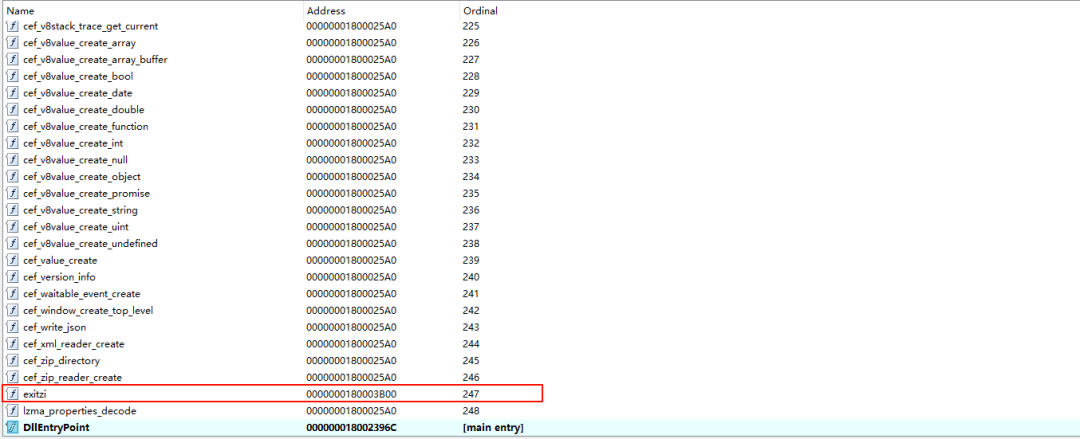Select the function icon beside cef_v8value_create_int
Viewport: 1080px width, 439px height.
(x=12, y=143)
